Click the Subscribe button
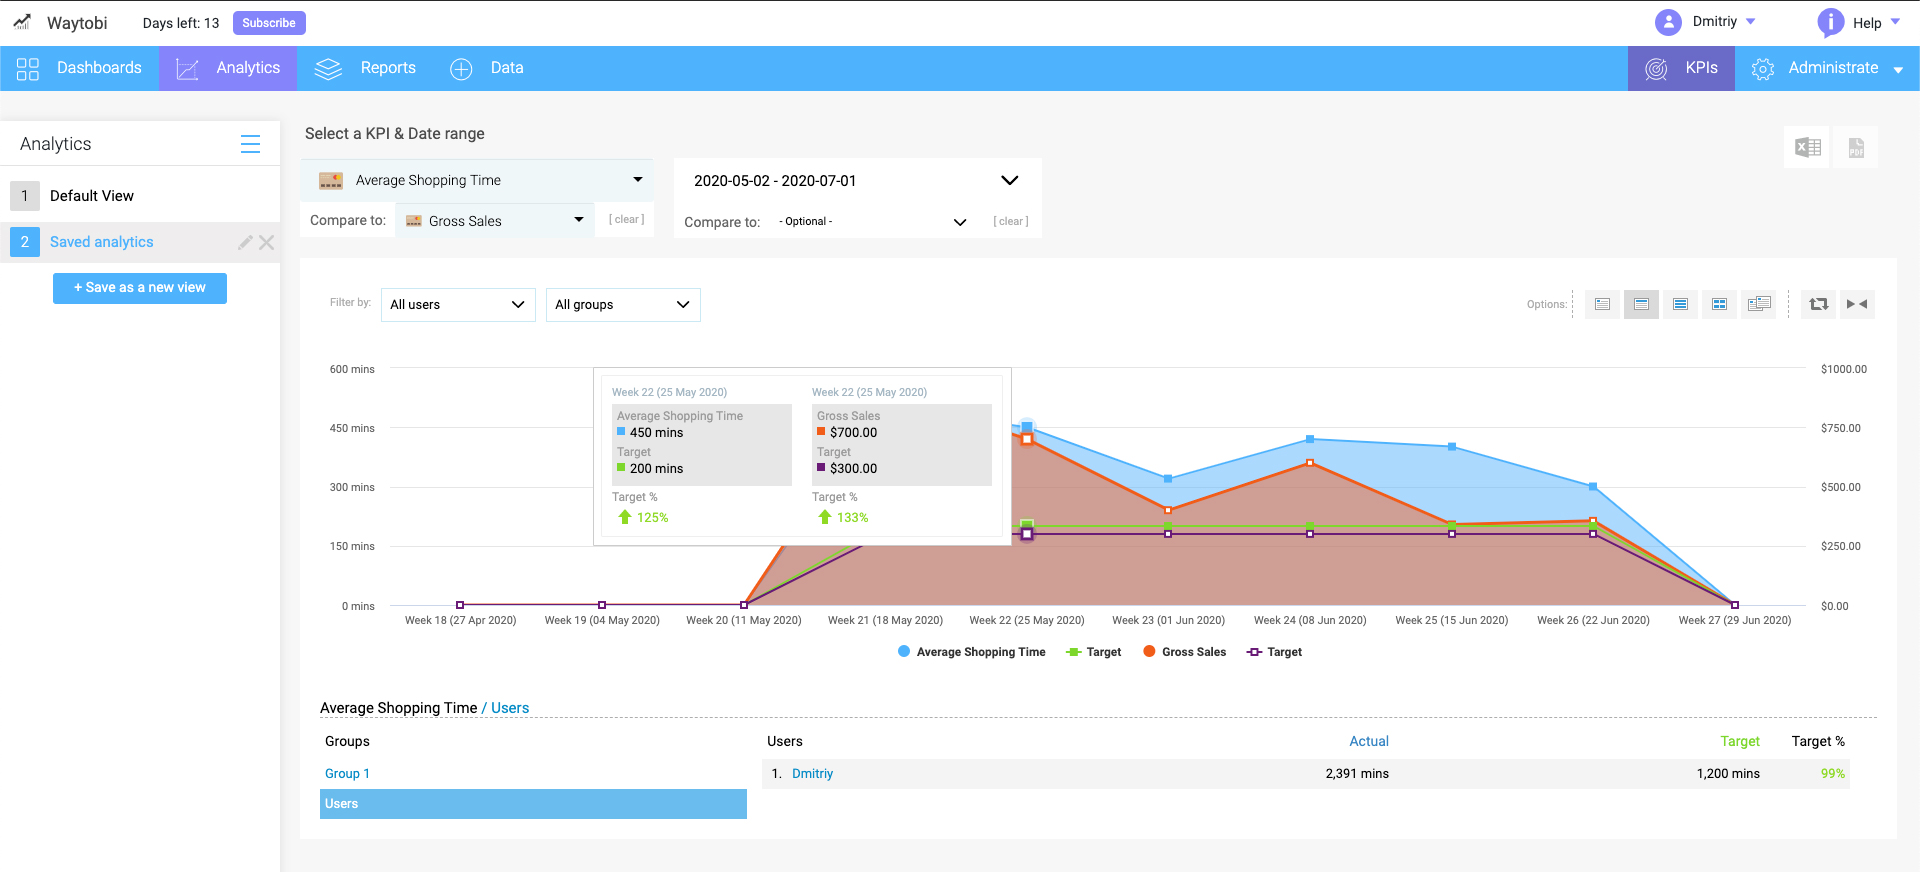 [x=269, y=23]
